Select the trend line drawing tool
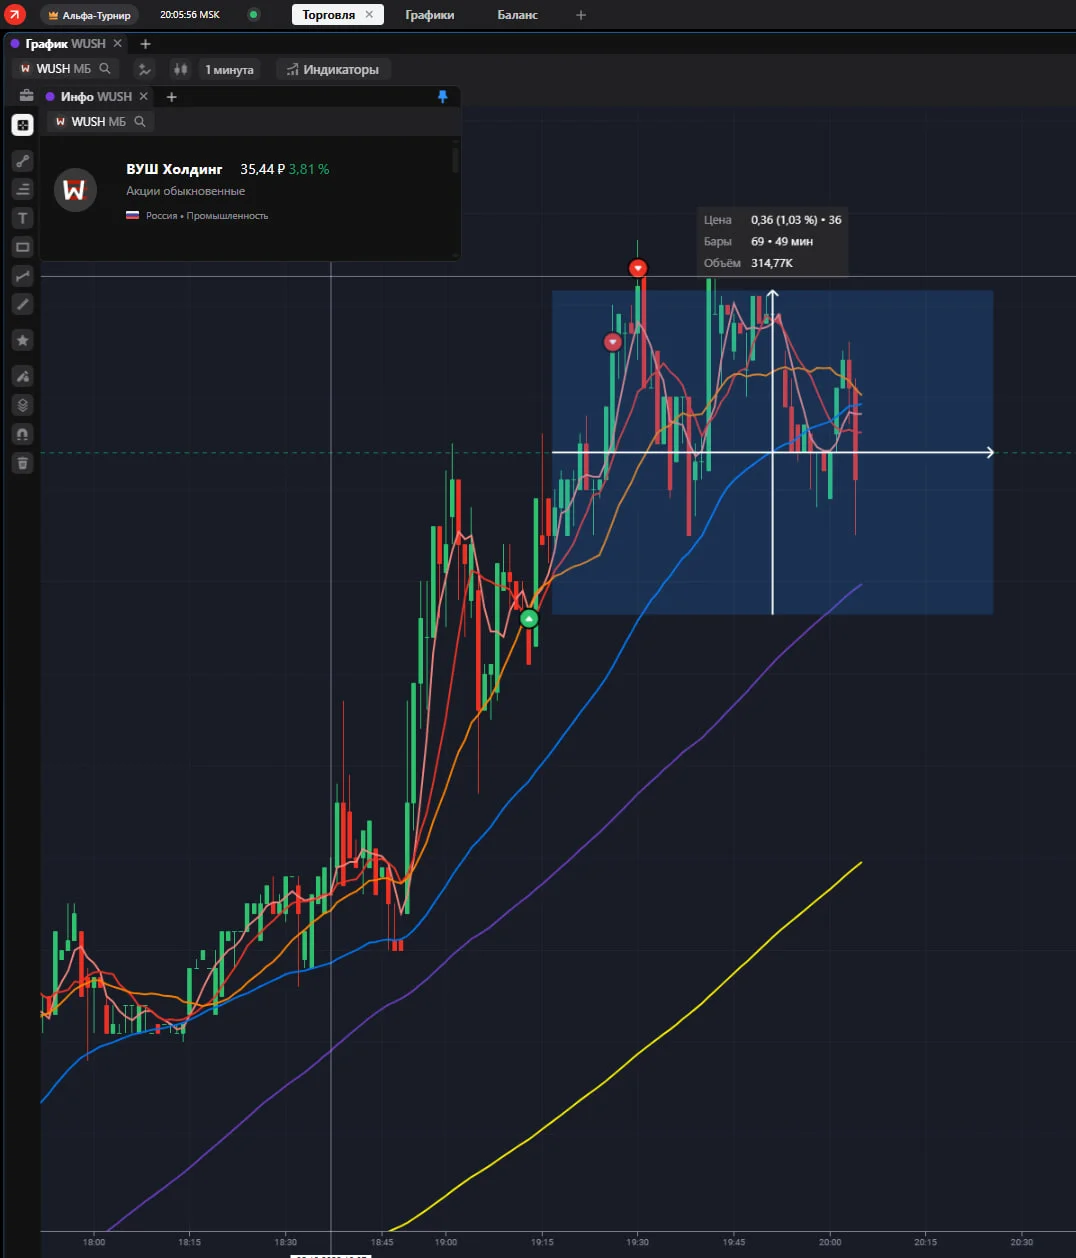 (23, 161)
